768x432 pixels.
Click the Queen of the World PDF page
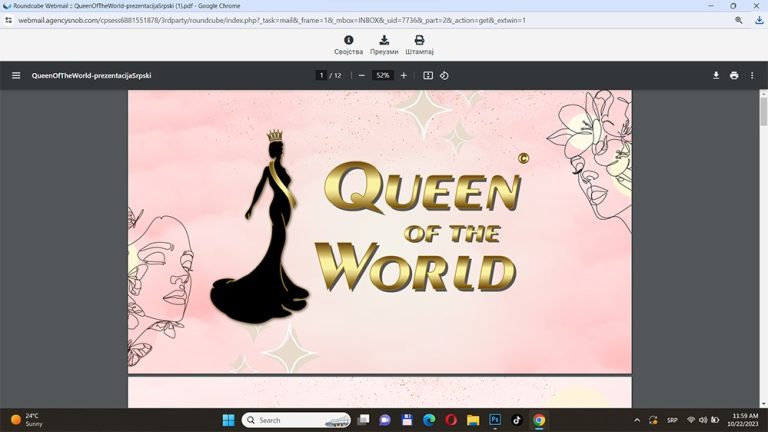point(380,232)
